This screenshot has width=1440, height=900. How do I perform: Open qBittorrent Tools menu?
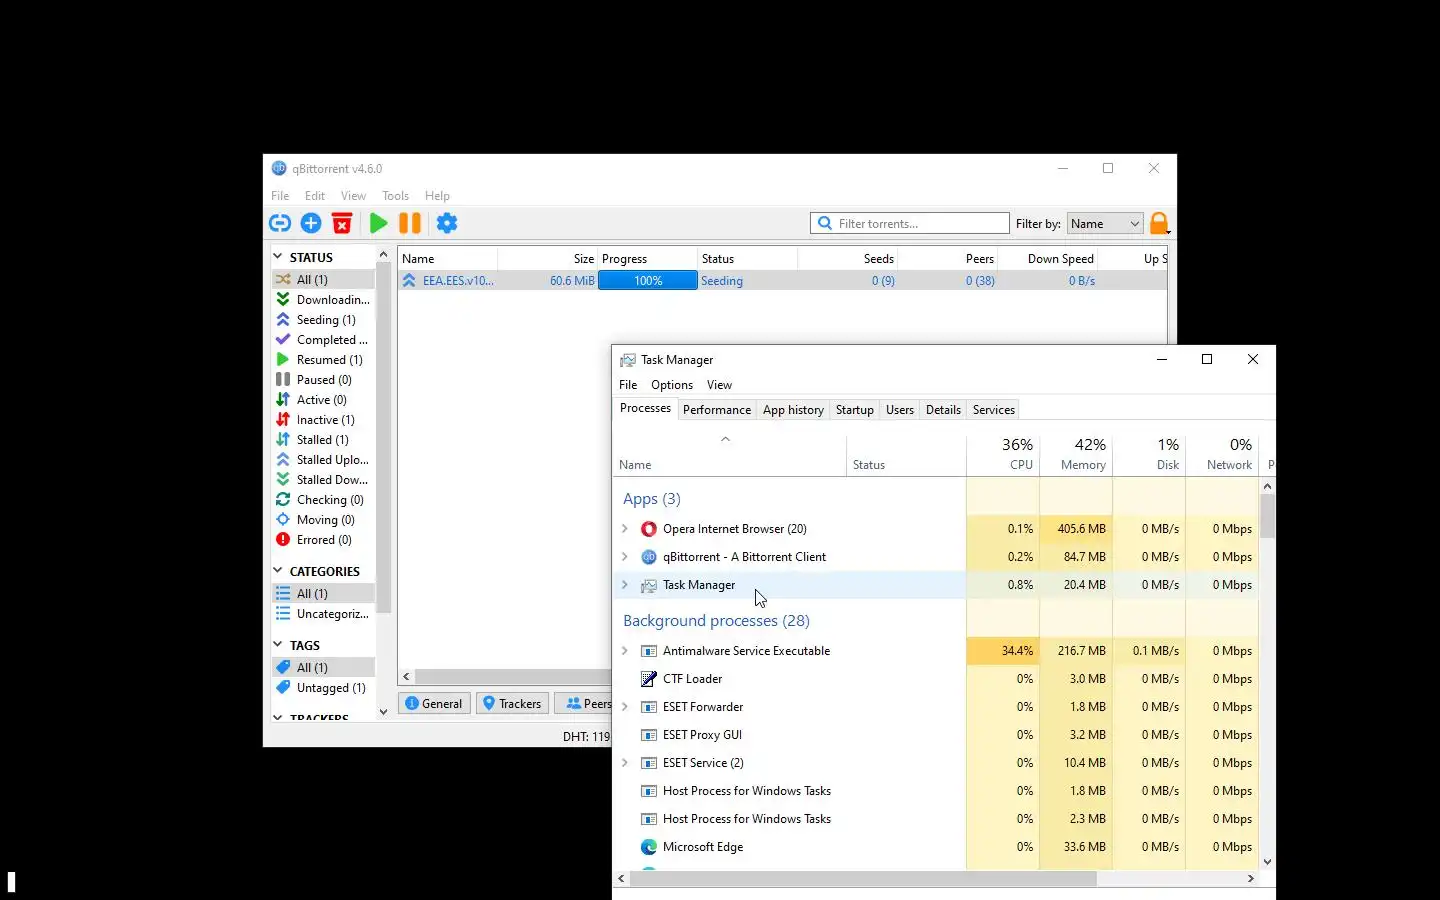point(395,196)
